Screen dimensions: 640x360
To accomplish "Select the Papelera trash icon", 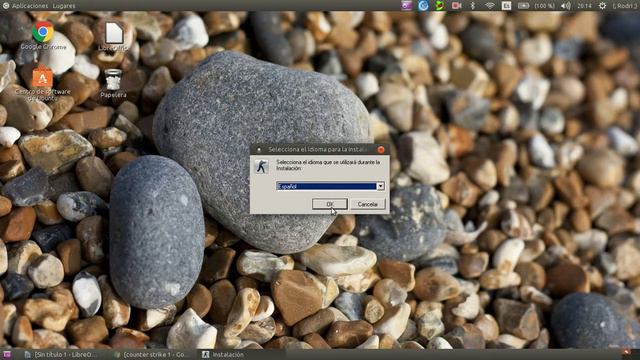I will pyautogui.click(x=113, y=80).
